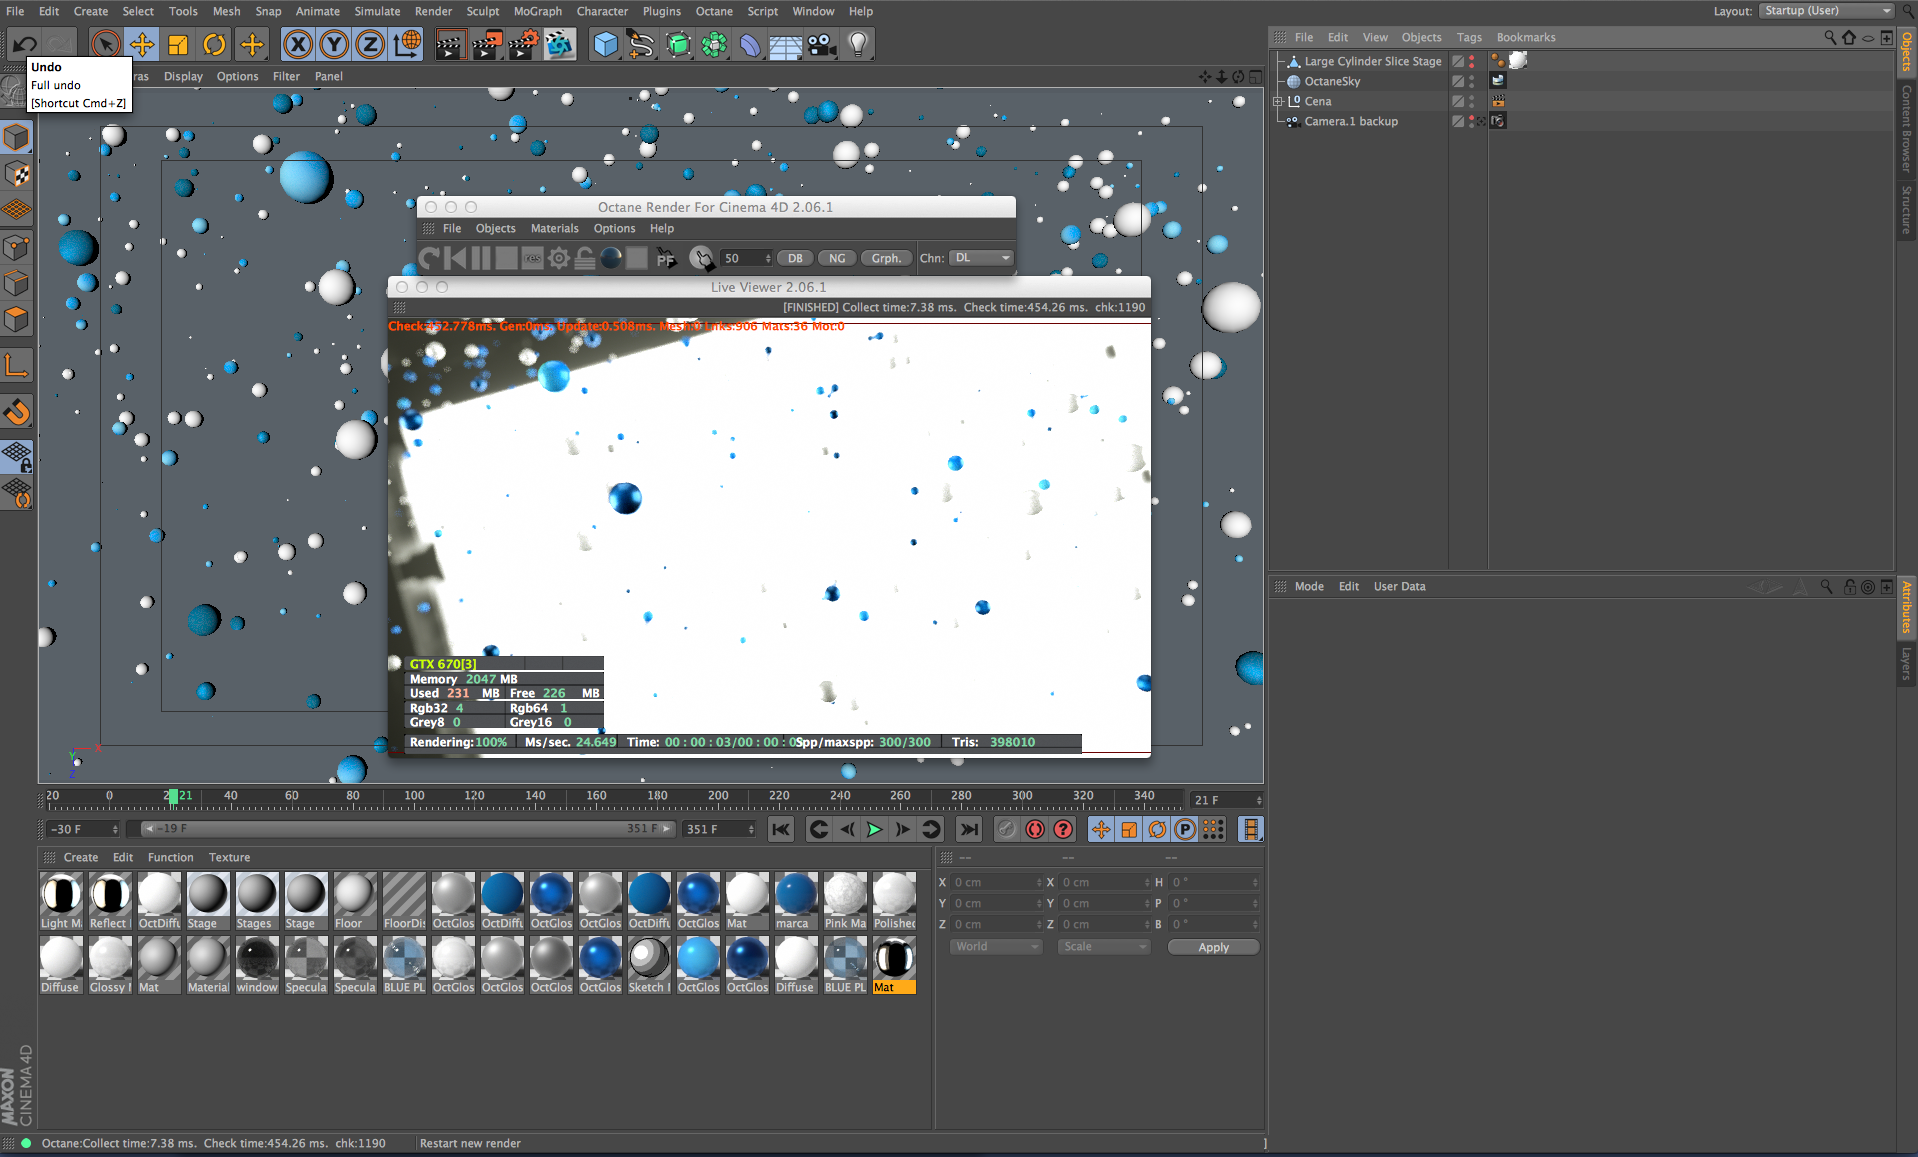Open the spline pen tool icon
Image resolution: width=1918 pixels, height=1157 pixels.
[x=641, y=44]
